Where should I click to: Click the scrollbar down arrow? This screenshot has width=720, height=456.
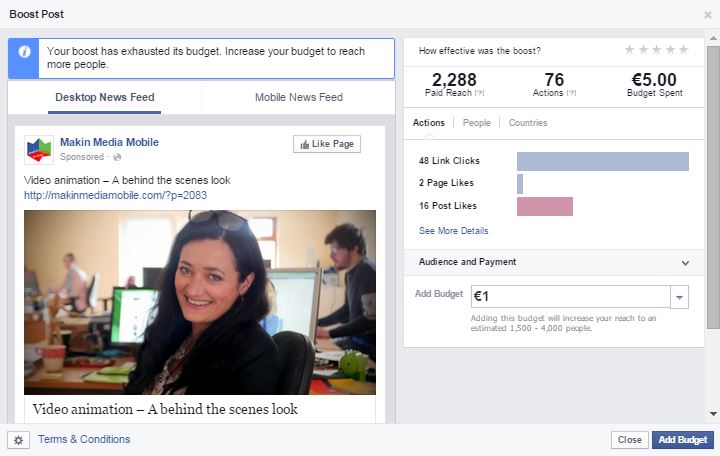click(x=713, y=414)
